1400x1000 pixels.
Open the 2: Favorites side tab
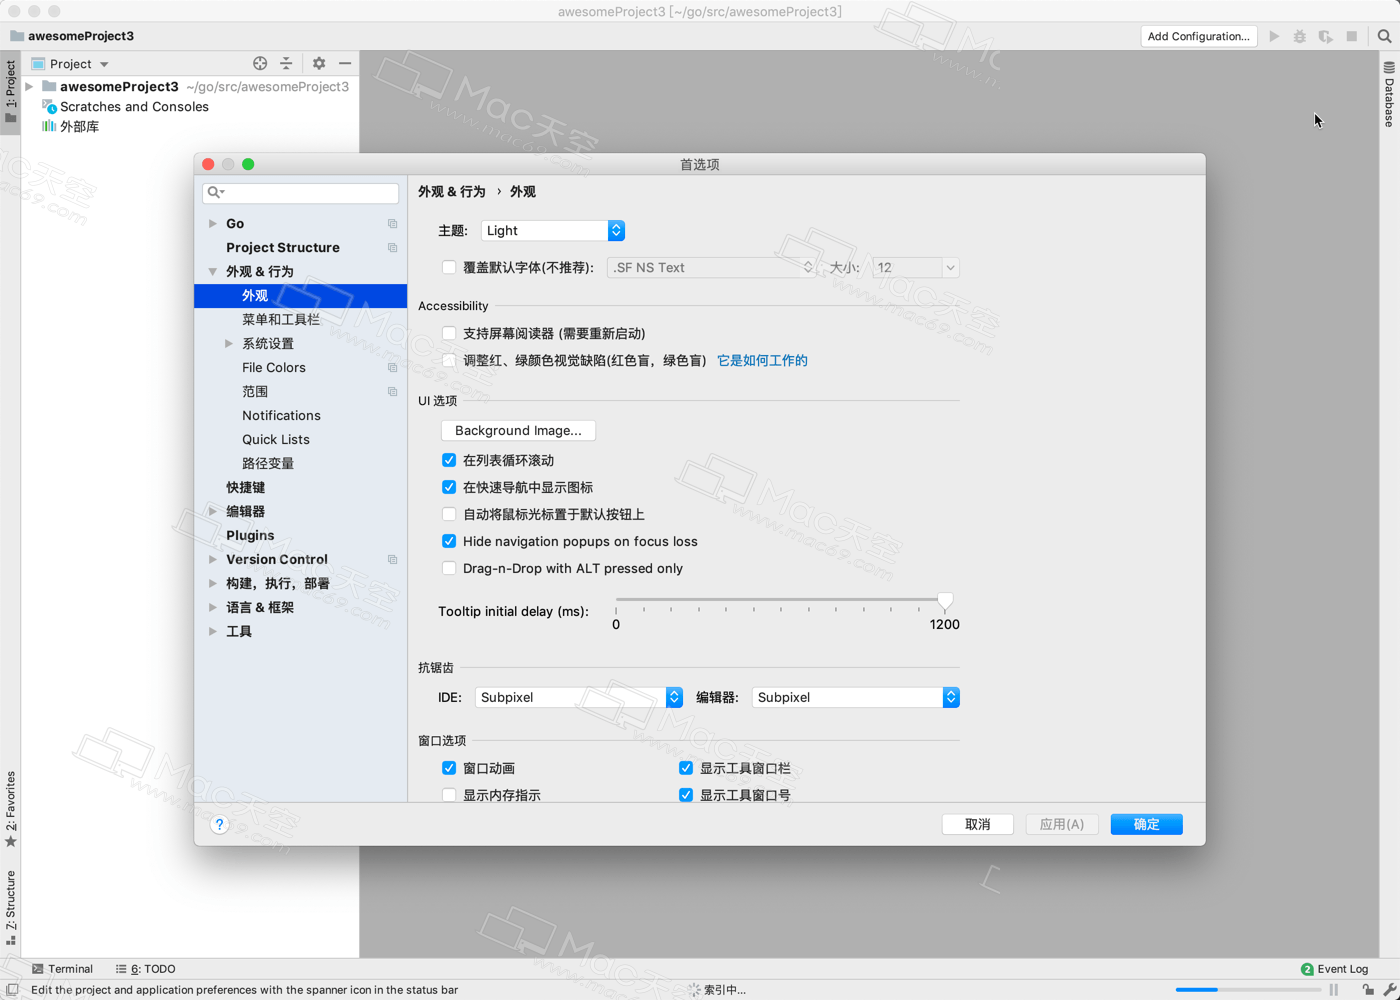coord(10,809)
